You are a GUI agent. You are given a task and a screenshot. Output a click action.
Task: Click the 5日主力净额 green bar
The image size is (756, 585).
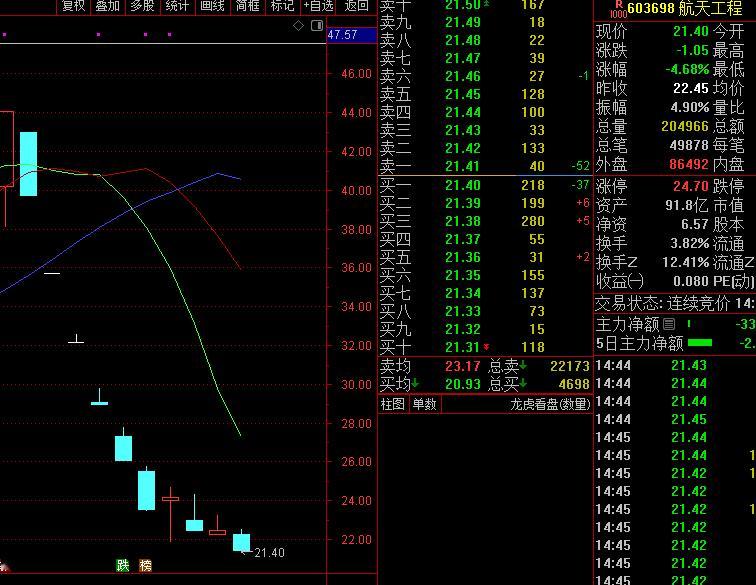point(700,343)
